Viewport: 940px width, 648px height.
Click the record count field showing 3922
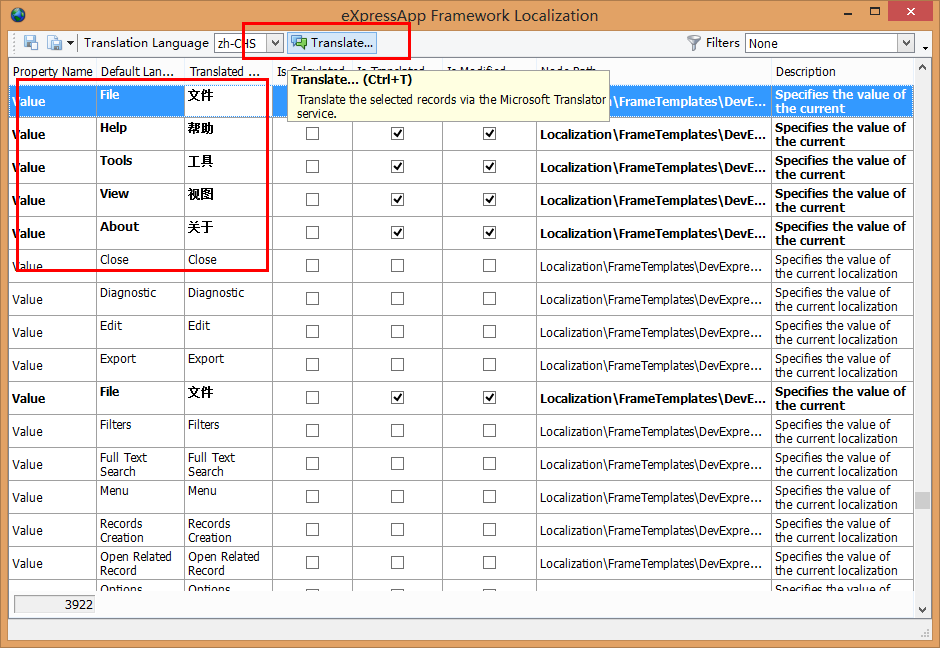click(x=54, y=604)
